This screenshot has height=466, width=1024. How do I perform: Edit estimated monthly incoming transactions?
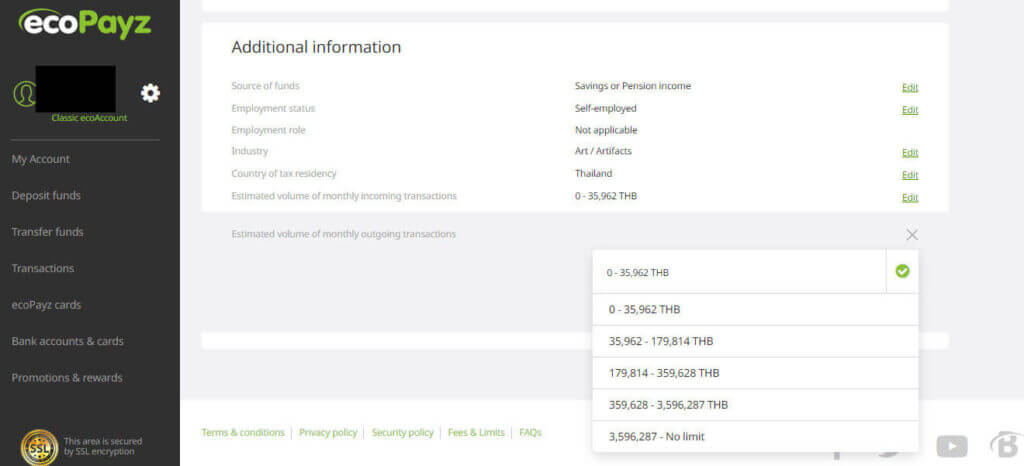coord(910,197)
